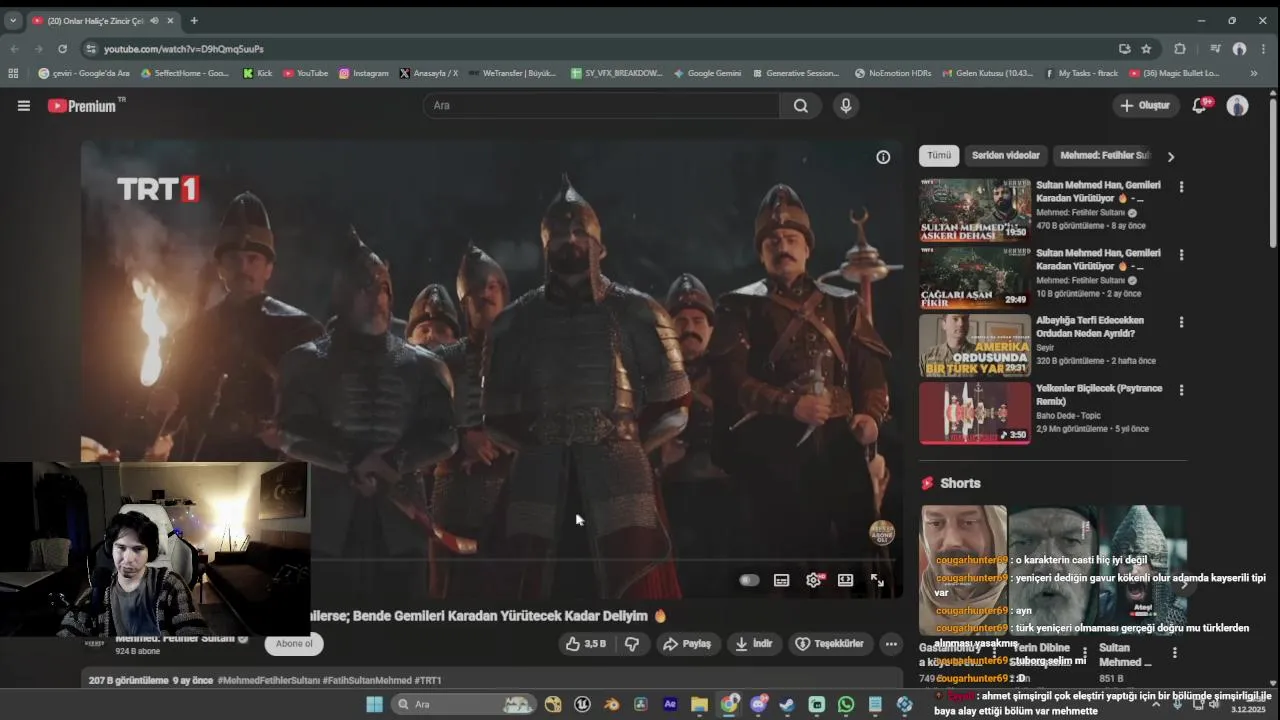Subscribe with Abone ol button
This screenshot has width=1280, height=720.
click(x=294, y=644)
